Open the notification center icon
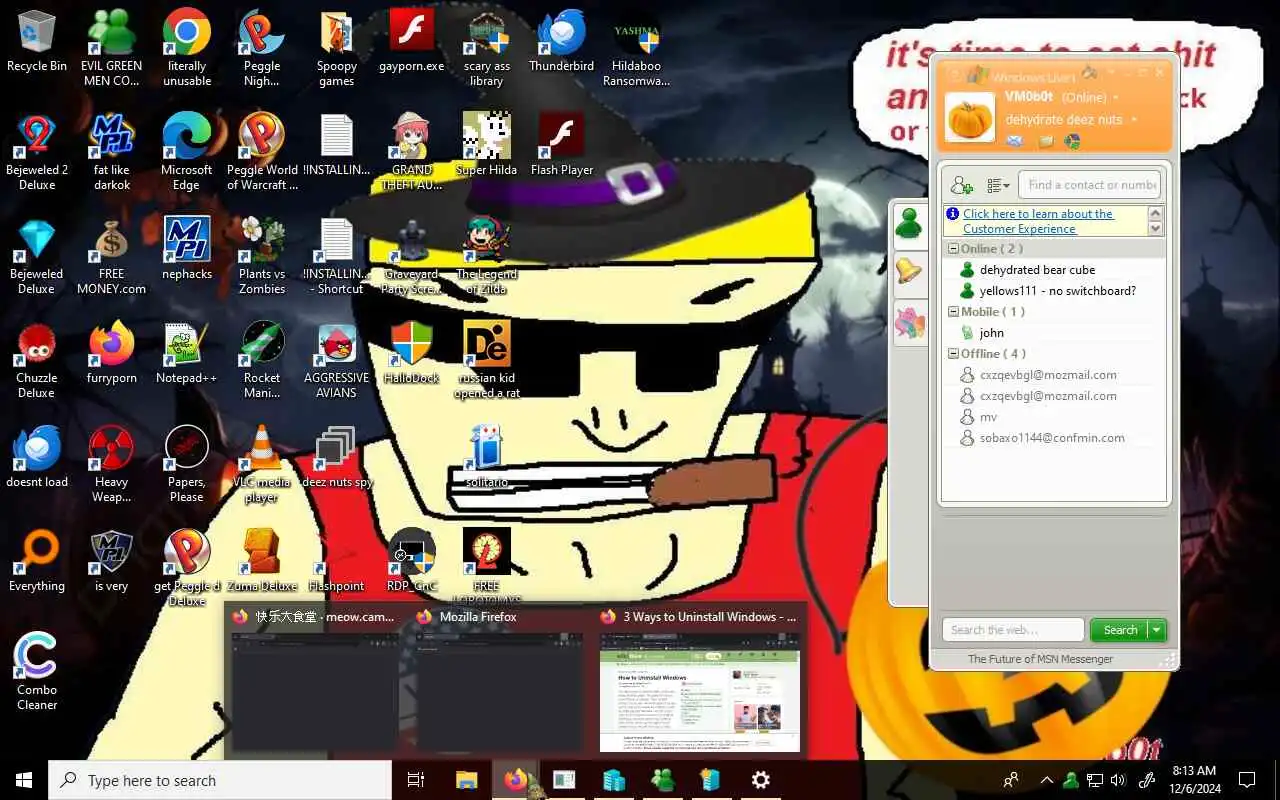Viewport: 1280px width, 800px height. [x=1247, y=780]
